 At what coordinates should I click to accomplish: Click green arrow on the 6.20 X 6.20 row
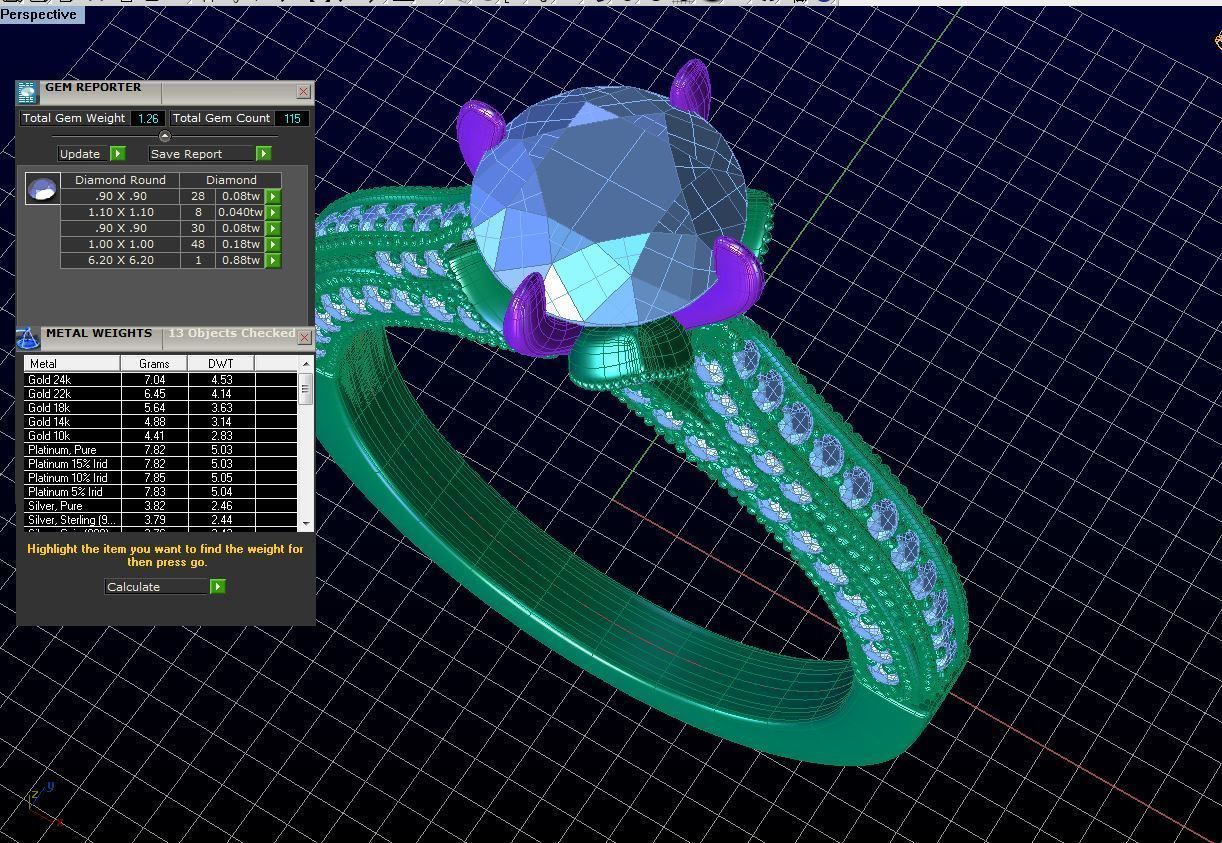point(272,260)
